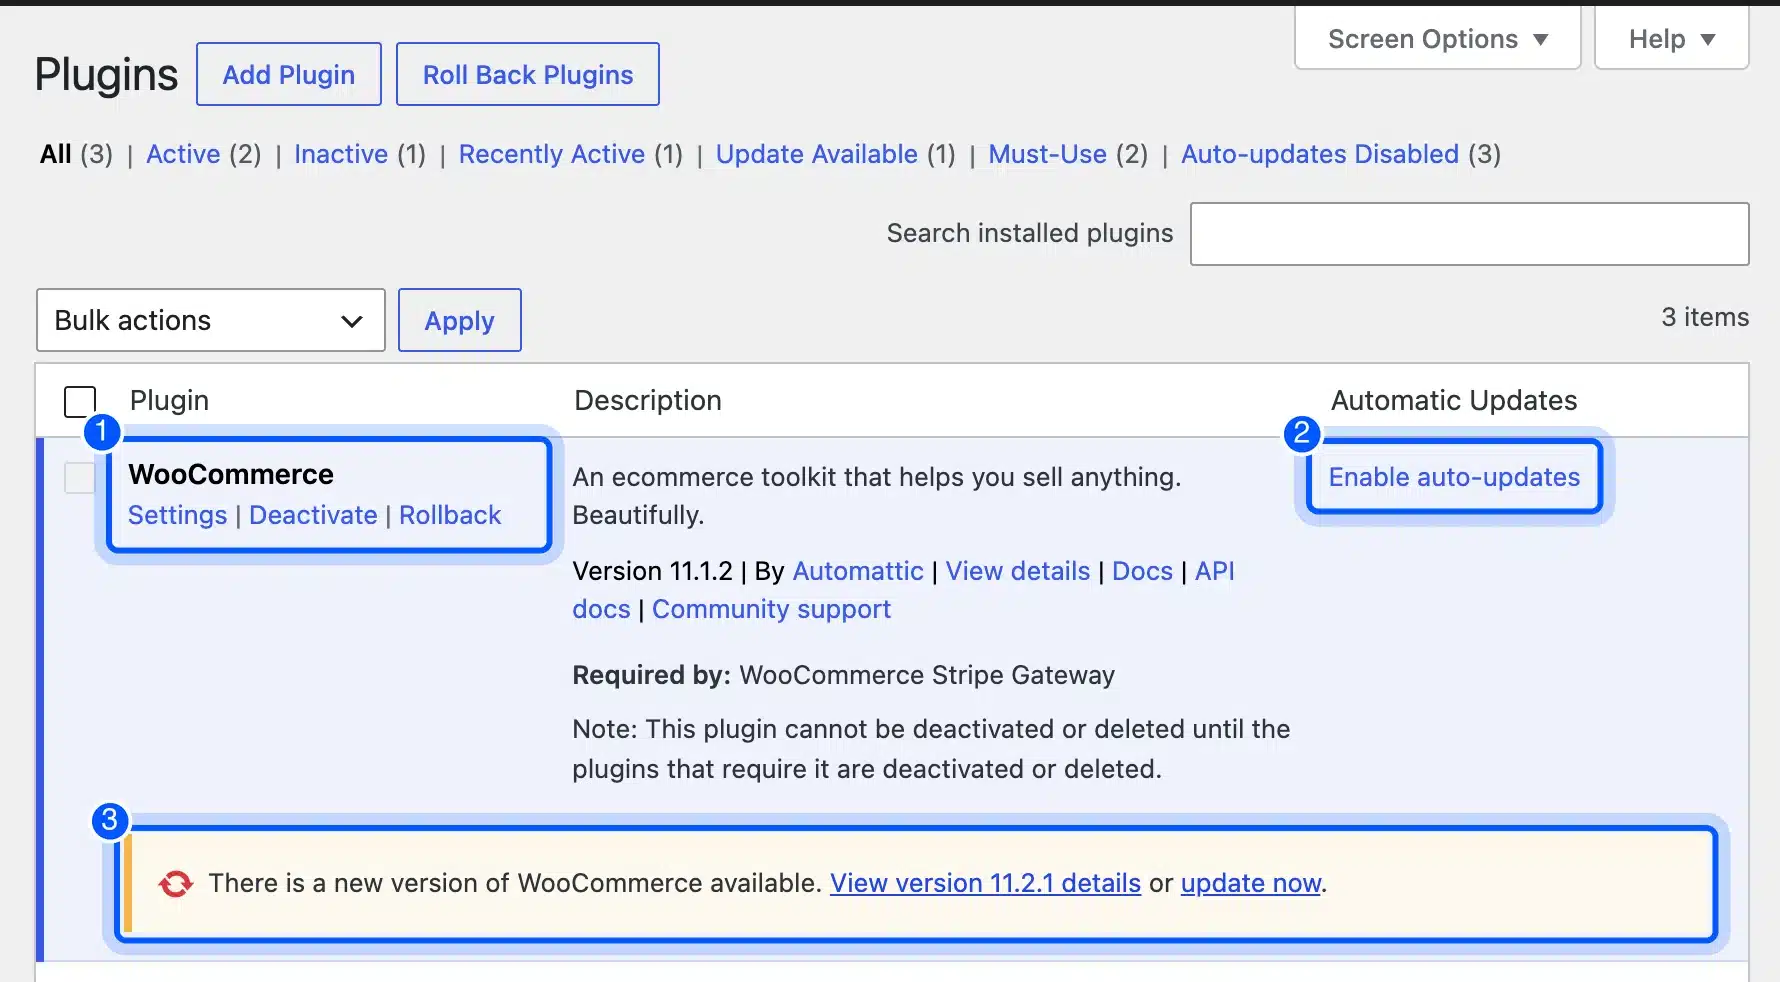View version 11.2.1 details
The height and width of the screenshot is (982, 1780).
point(985,883)
